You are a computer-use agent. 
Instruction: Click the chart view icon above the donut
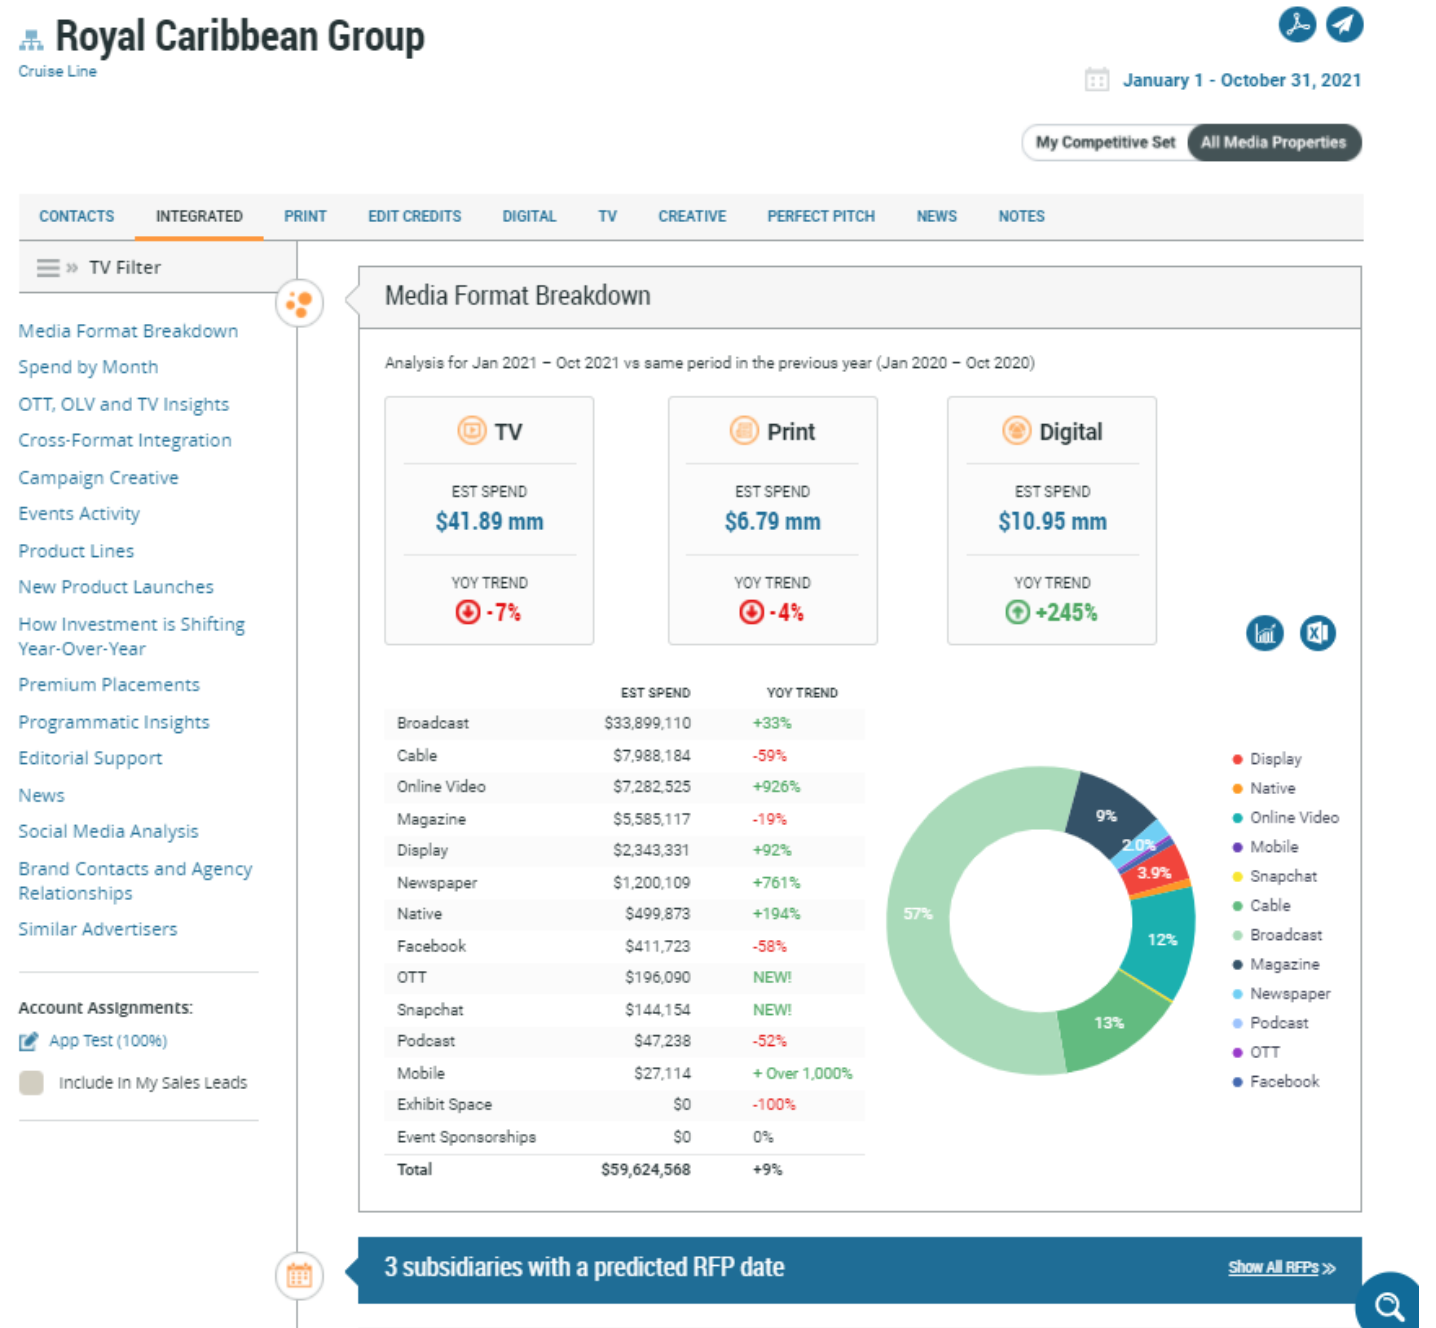point(1265,633)
